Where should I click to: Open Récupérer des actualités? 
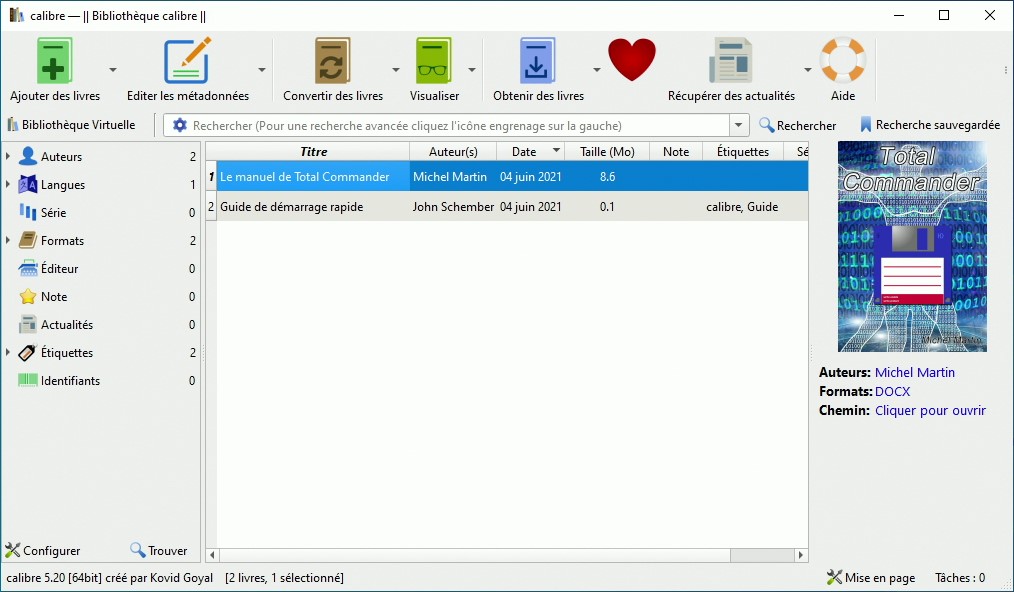tap(731, 62)
